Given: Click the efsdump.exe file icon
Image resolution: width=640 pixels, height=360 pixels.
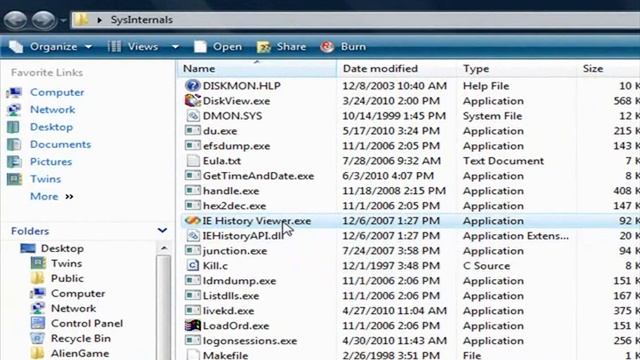Looking at the screenshot, I should (192, 146).
